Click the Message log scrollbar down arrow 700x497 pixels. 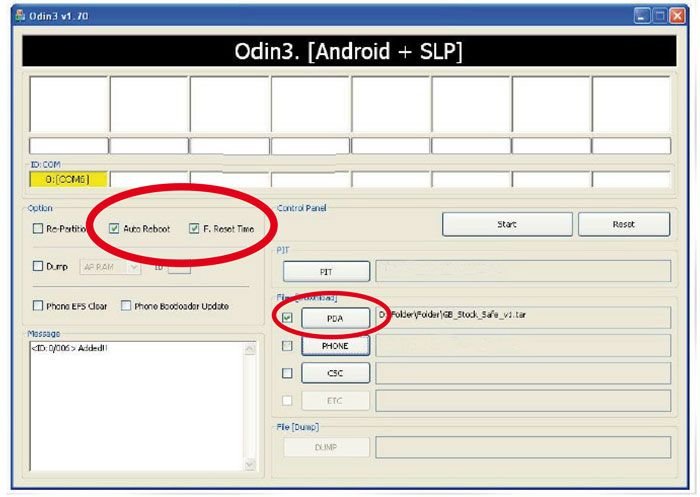(x=250, y=465)
